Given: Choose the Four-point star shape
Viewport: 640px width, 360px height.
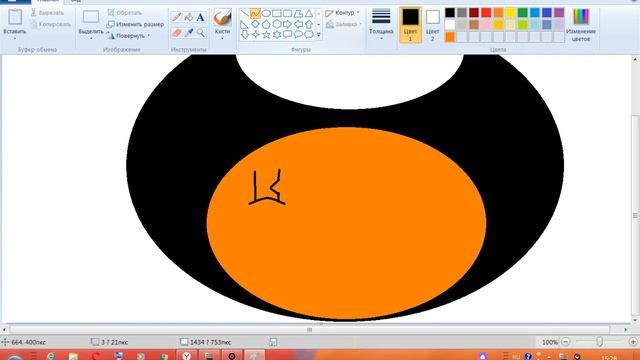Looking at the screenshot, I should 255,35.
